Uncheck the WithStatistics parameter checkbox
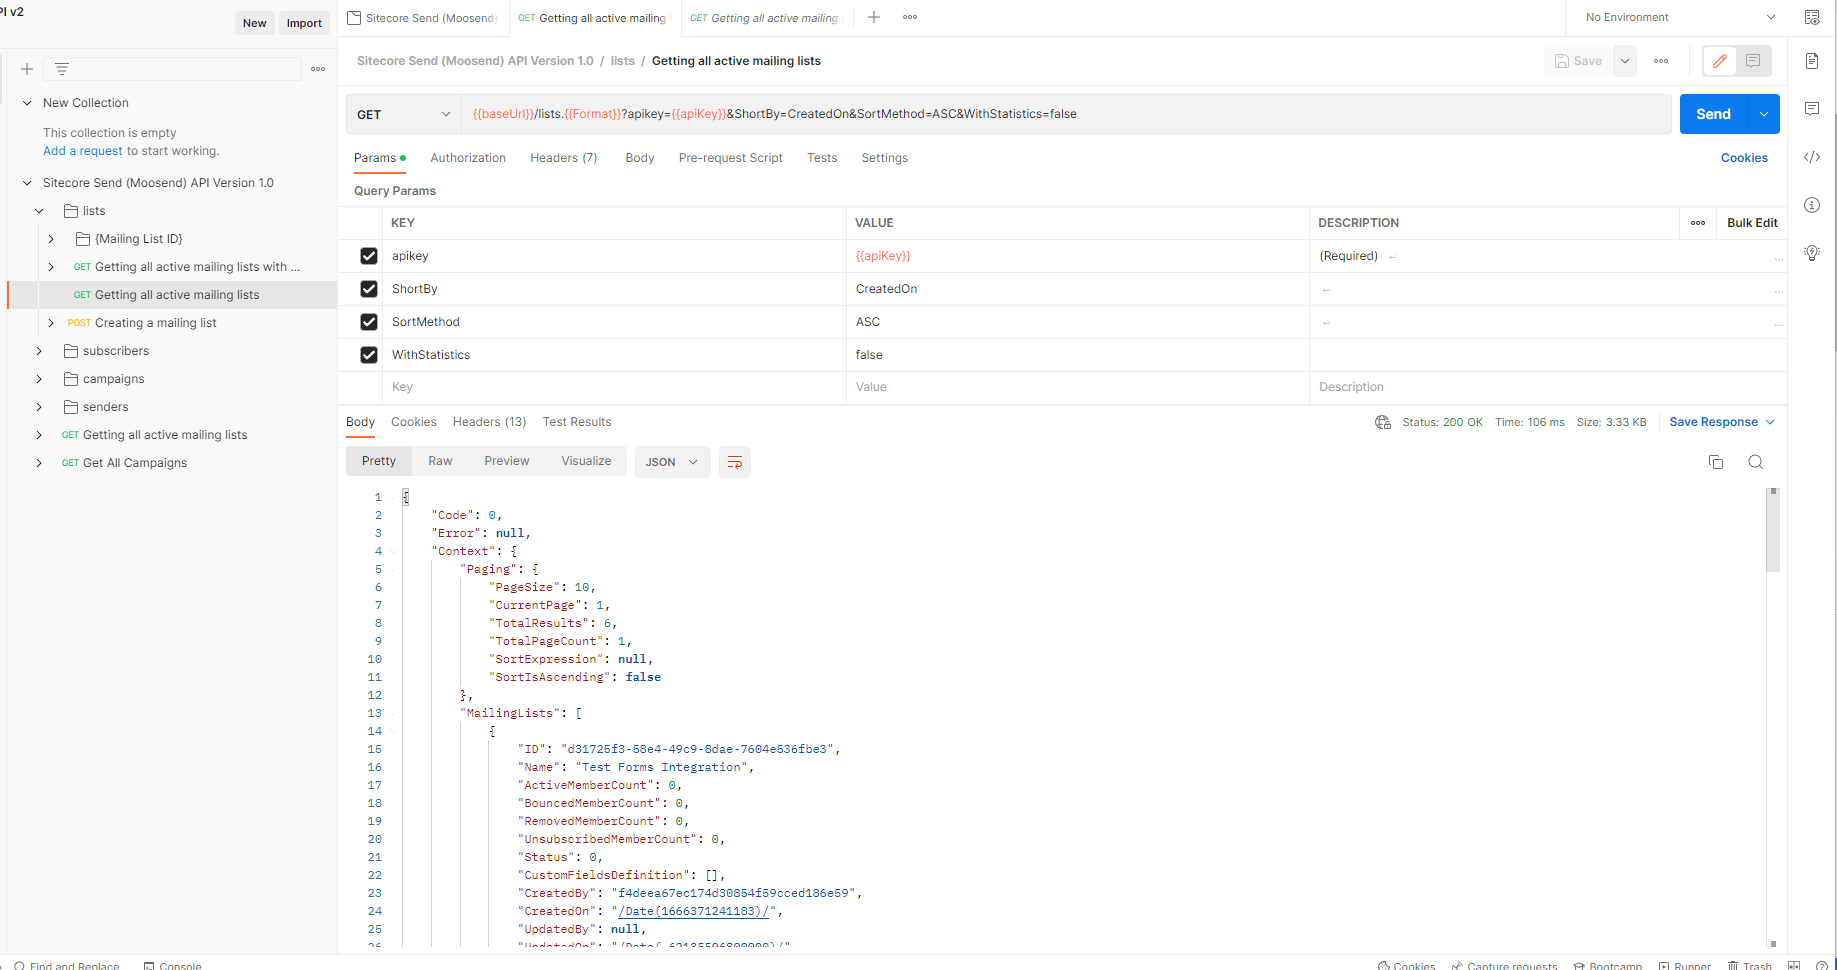 369,355
